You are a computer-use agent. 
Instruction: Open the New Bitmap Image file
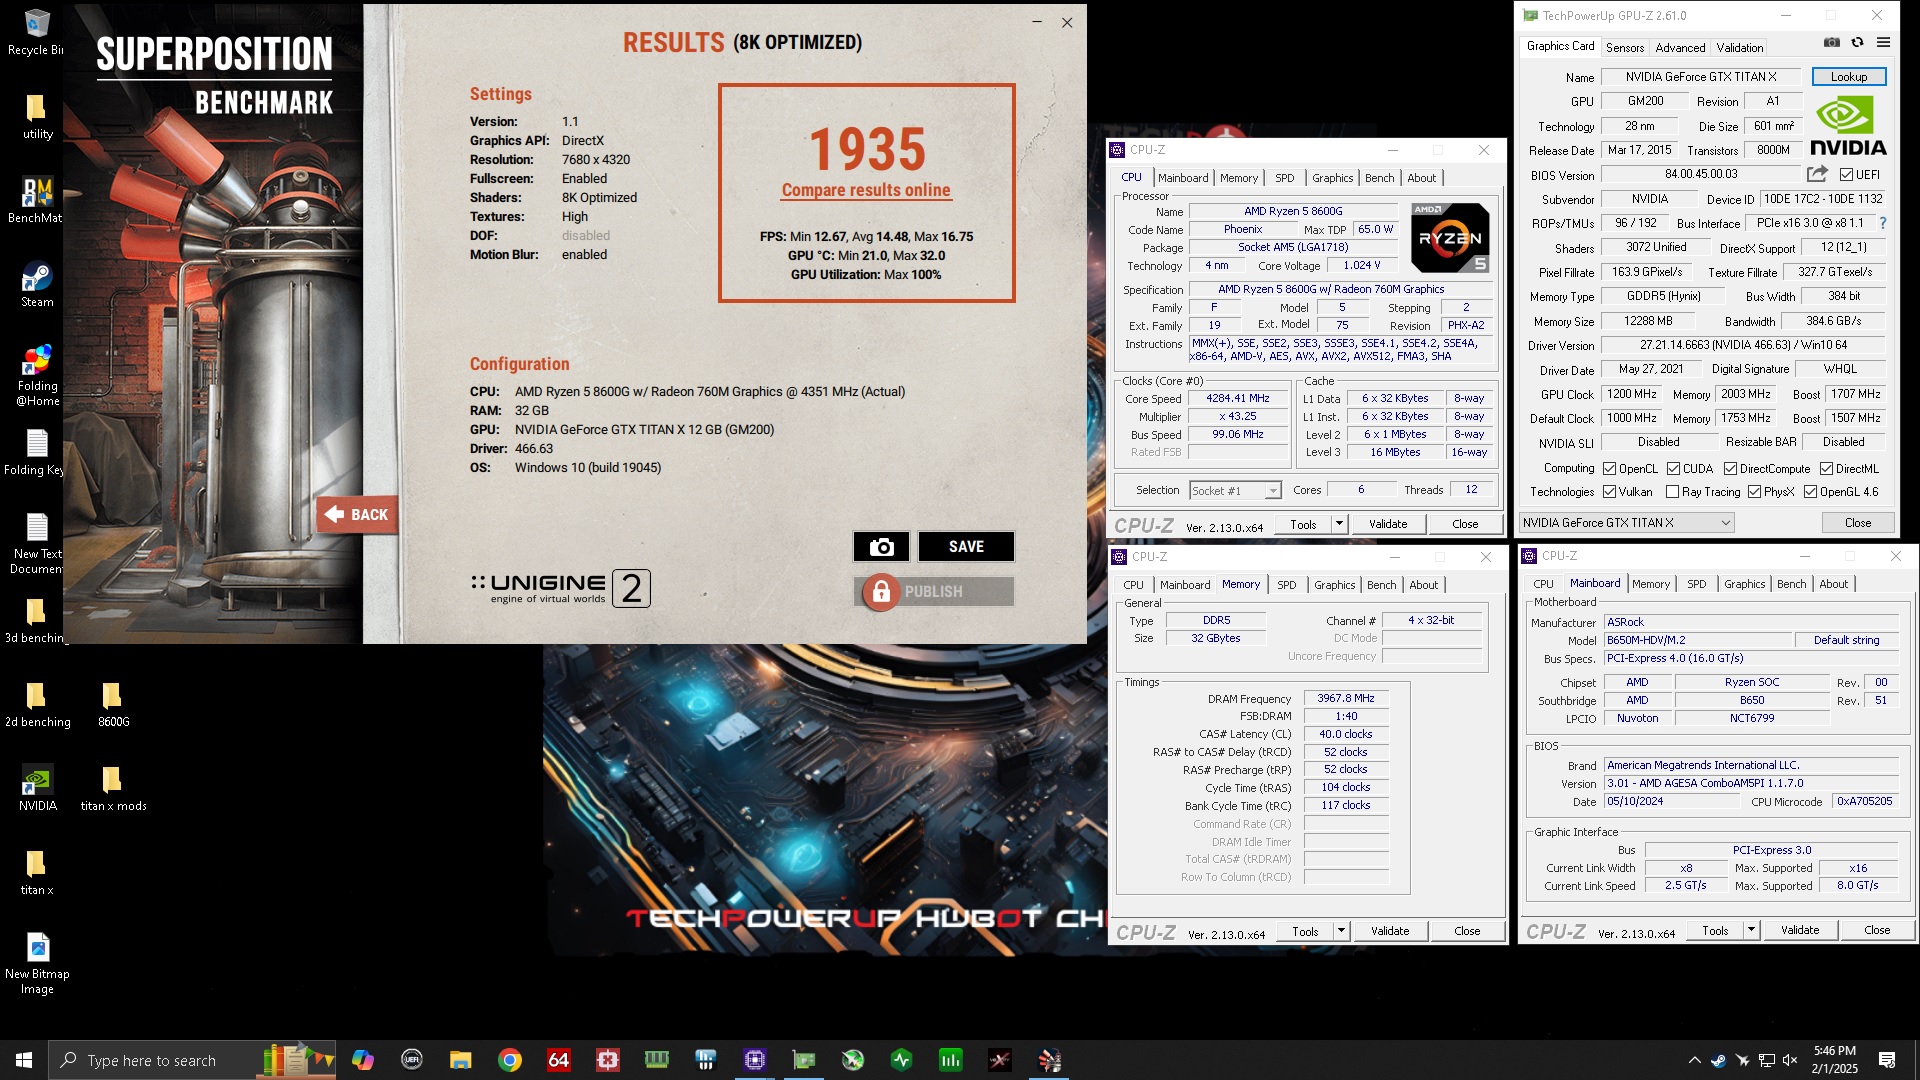tap(37, 964)
